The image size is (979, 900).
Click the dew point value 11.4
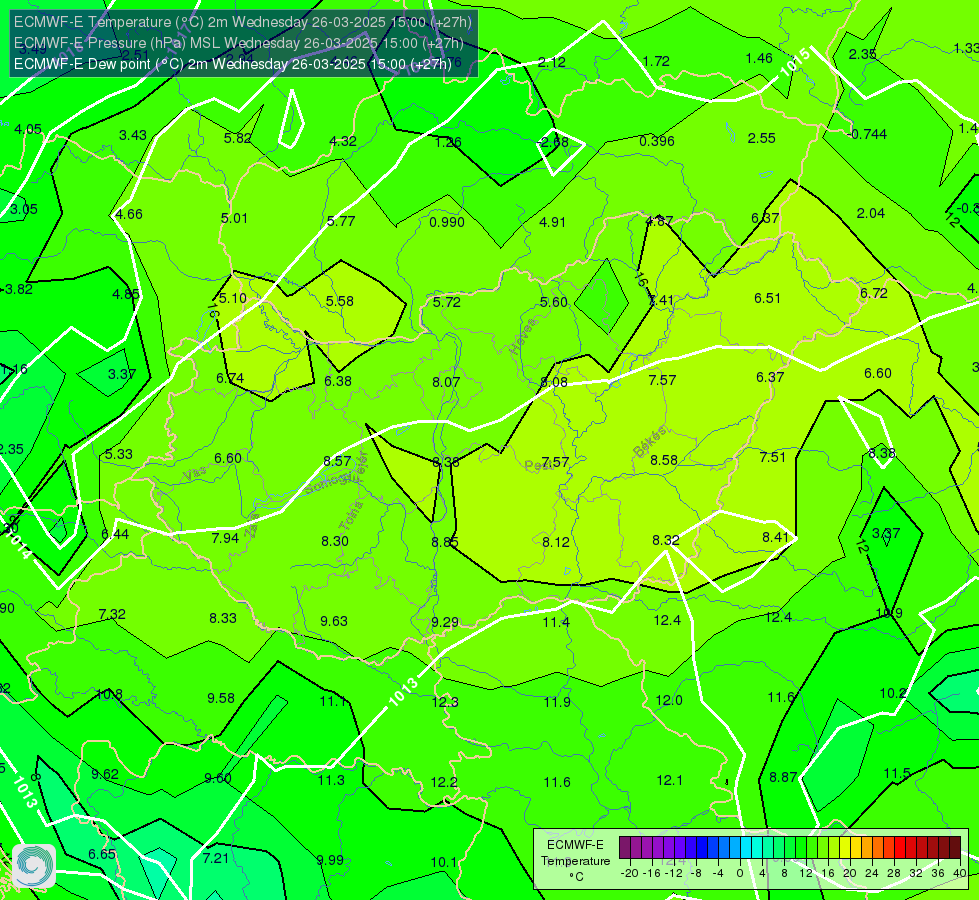pyautogui.click(x=556, y=622)
